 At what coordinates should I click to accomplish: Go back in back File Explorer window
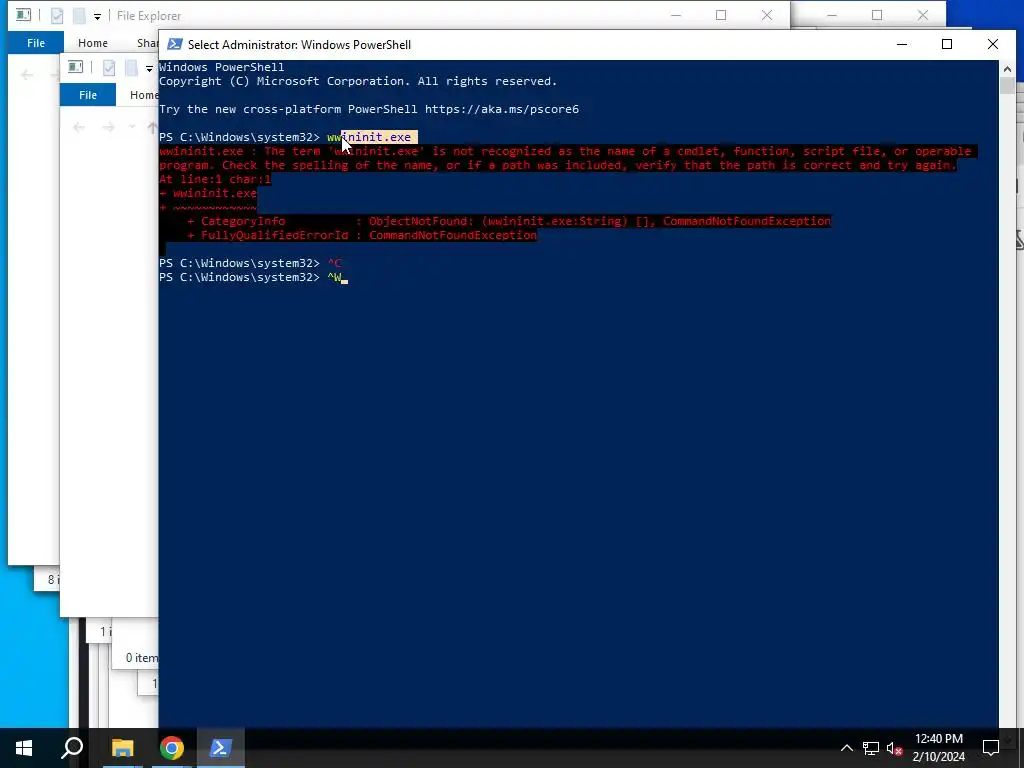(27, 75)
